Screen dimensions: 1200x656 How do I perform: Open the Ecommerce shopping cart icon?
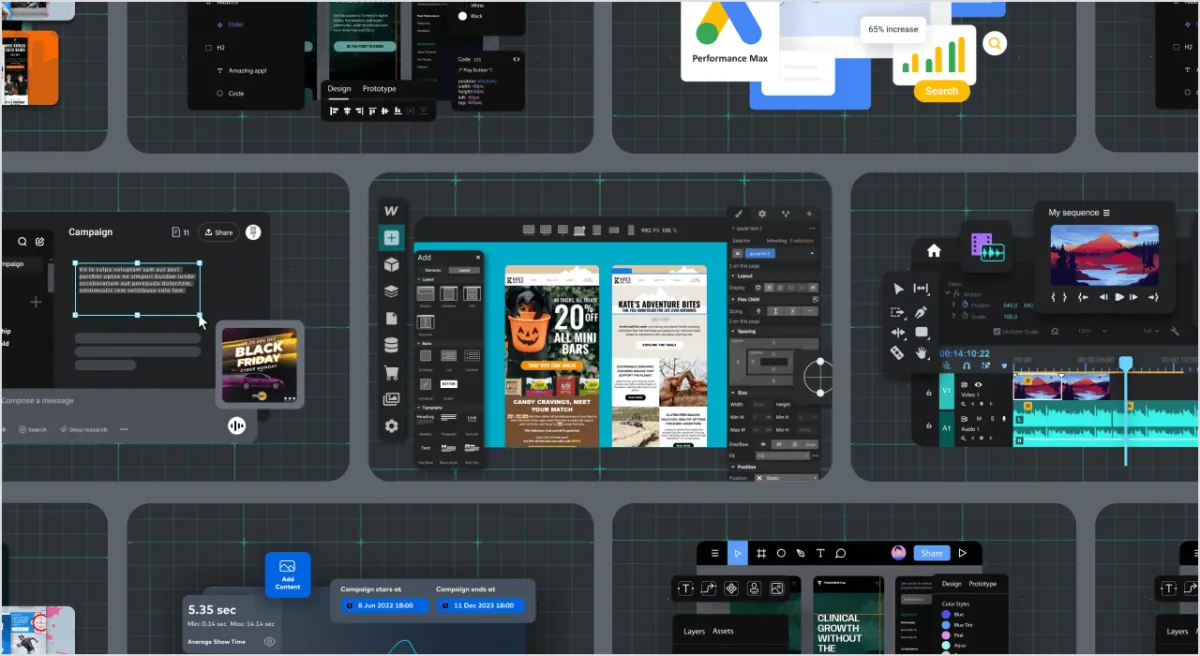(391, 372)
